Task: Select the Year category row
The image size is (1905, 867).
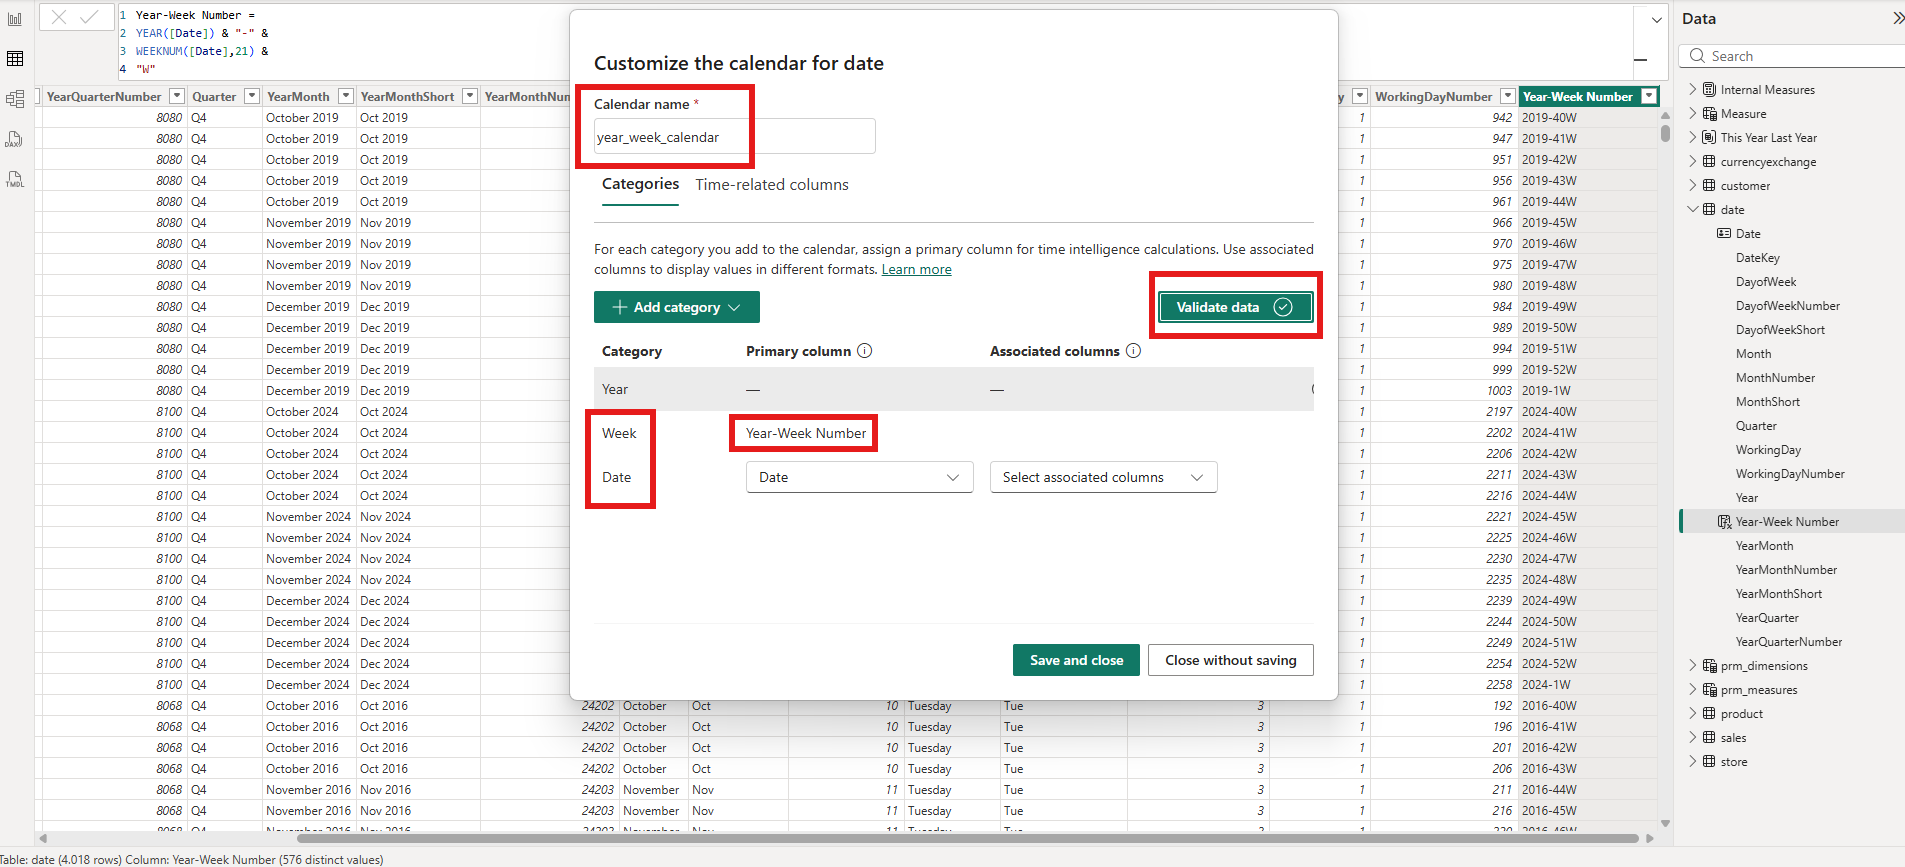Action: [953, 389]
